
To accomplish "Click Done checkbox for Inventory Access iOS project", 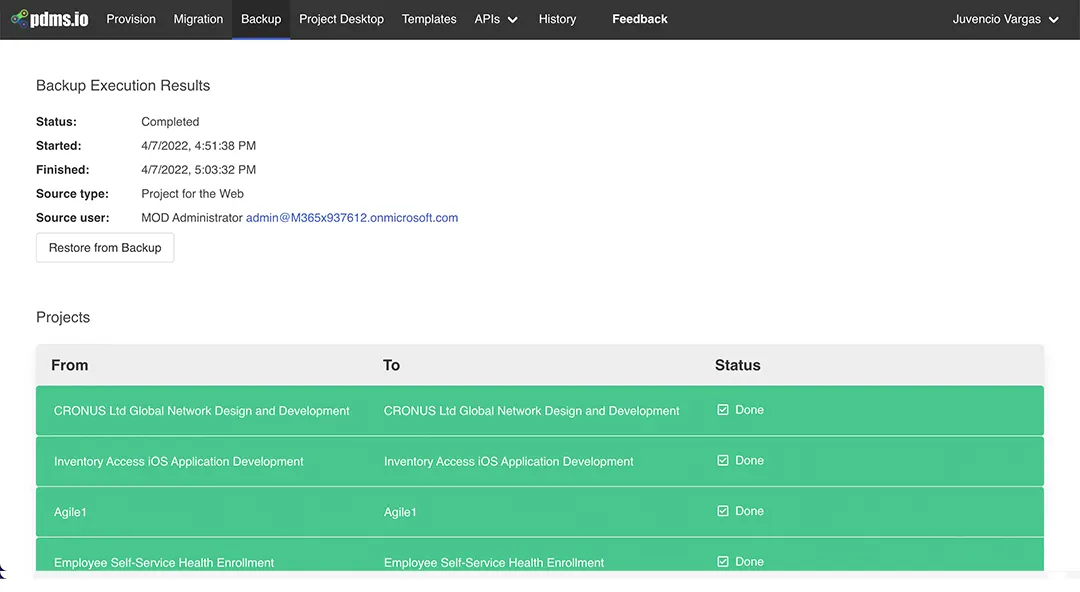I will (722, 460).
